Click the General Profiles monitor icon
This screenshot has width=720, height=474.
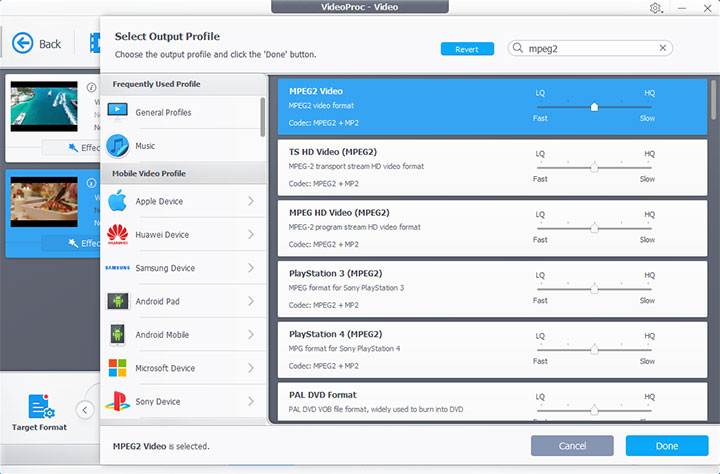[x=118, y=112]
